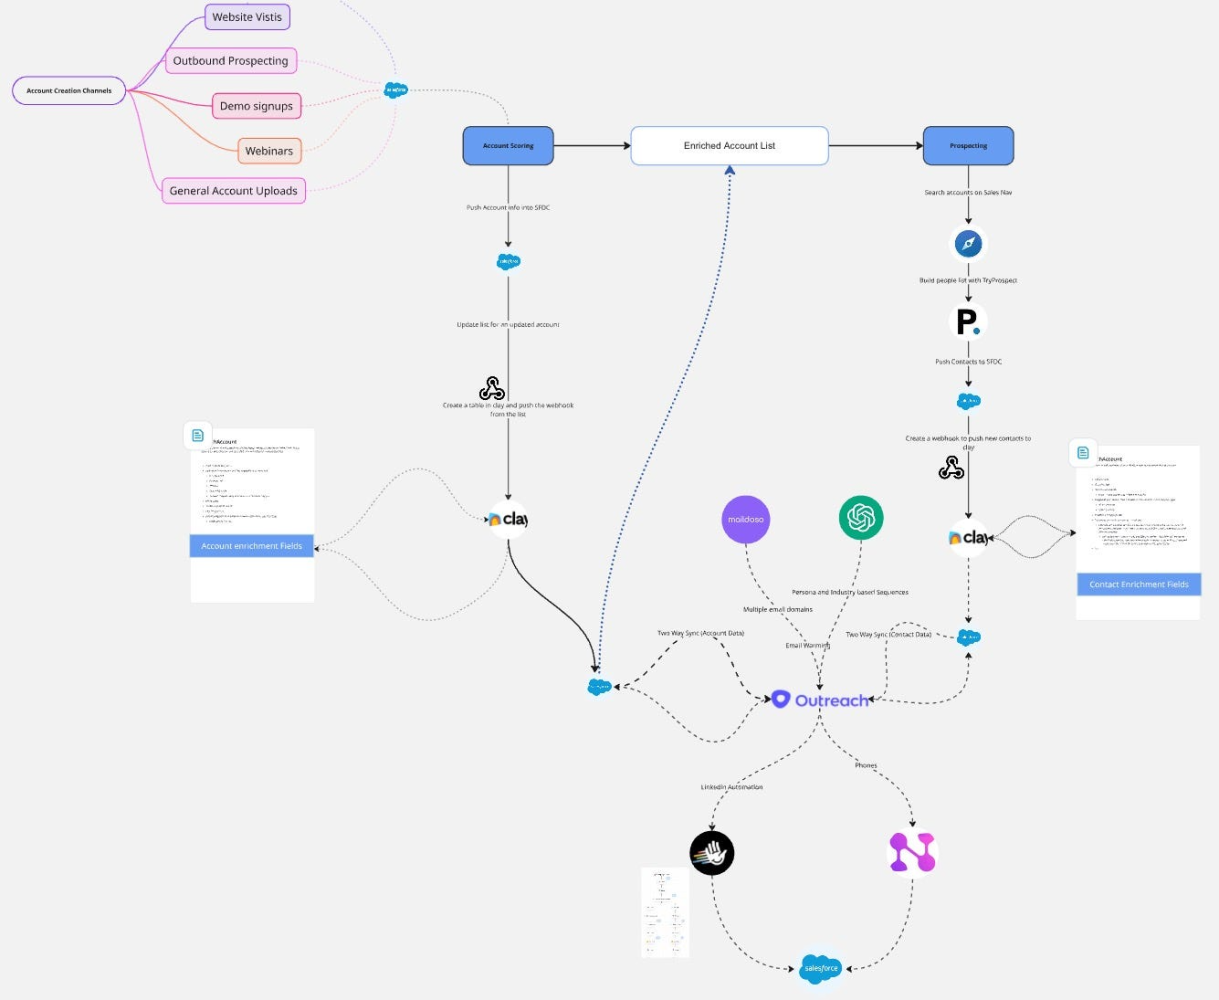Select 'Persona and Industry based Sequences' label
The width and height of the screenshot is (1219, 1000).
coord(850,592)
